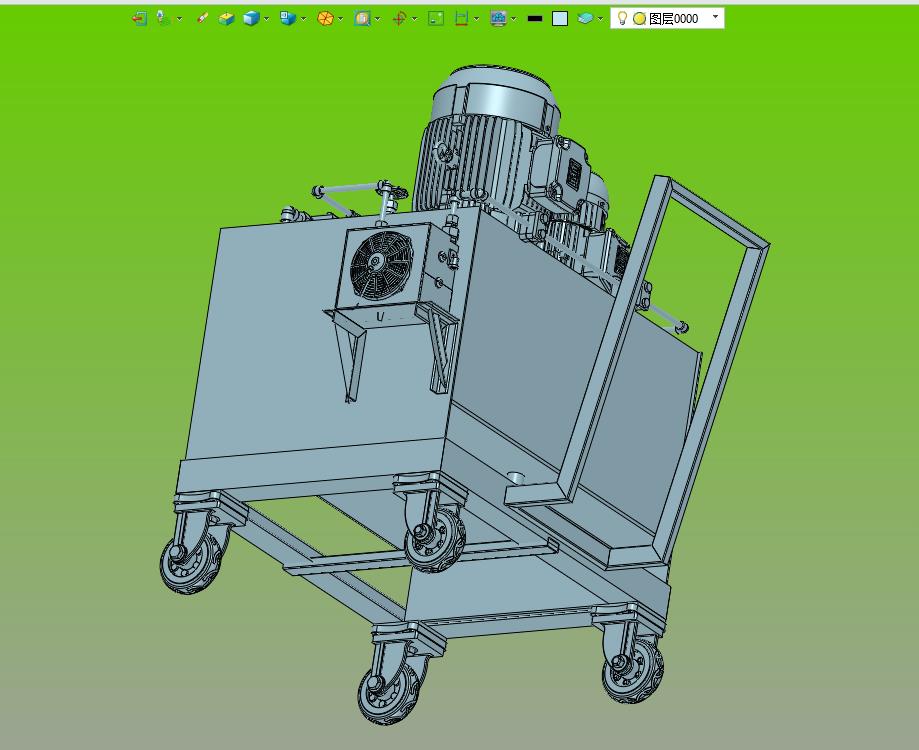Image resolution: width=919 pixels, height=750 pixels.
Task: Click the orange section wheel icon
Action: point(325,19)
